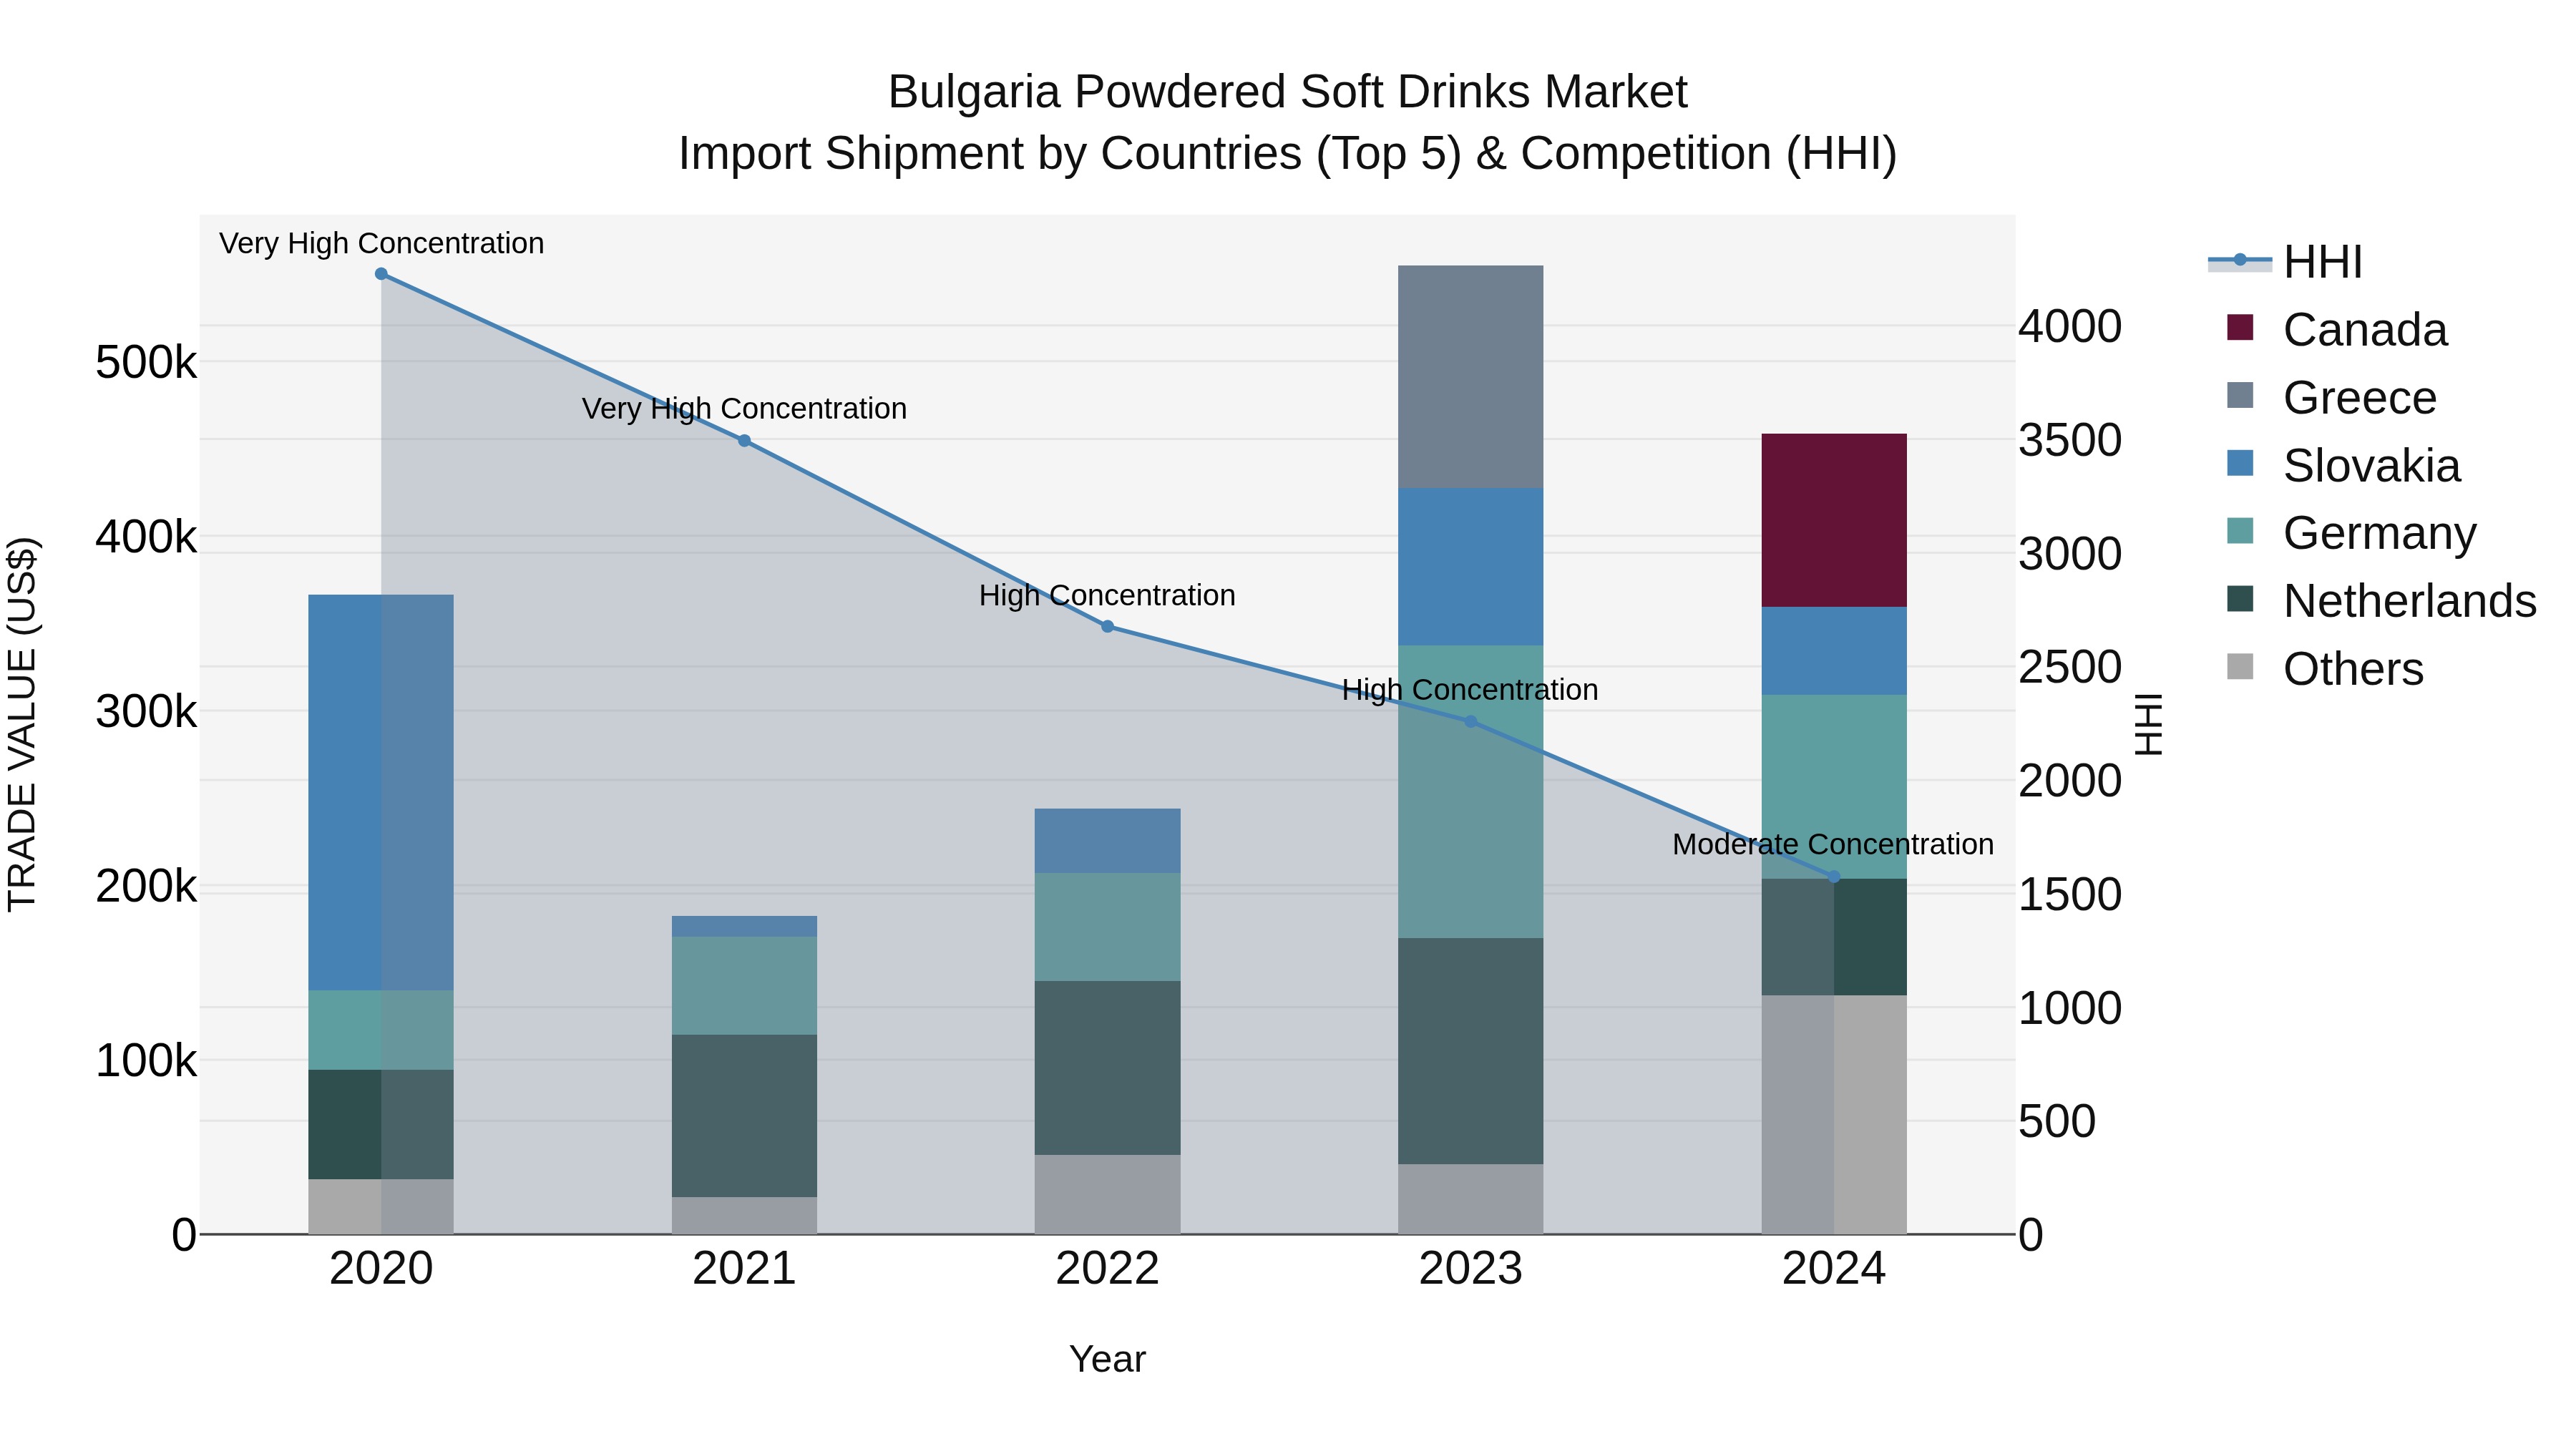This screenshot has height=1449, width=2576.
Task: Select the 2021 HHI data point
Action: (x=744, y=441)
